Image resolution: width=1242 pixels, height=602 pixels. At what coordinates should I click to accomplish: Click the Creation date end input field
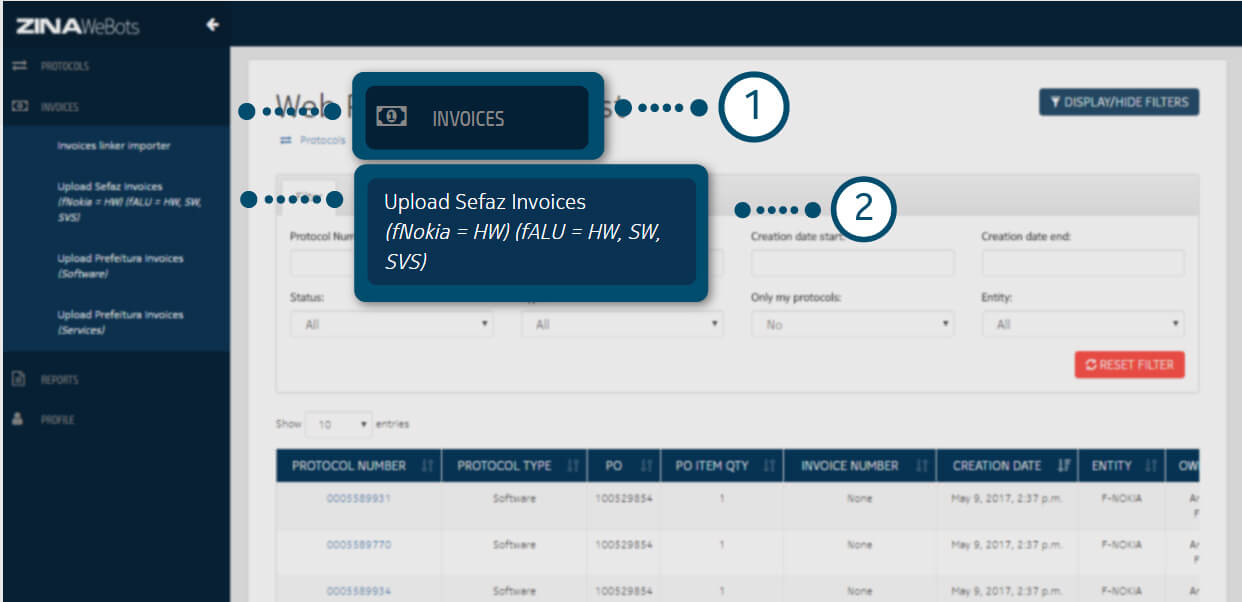click(1083, 263)
